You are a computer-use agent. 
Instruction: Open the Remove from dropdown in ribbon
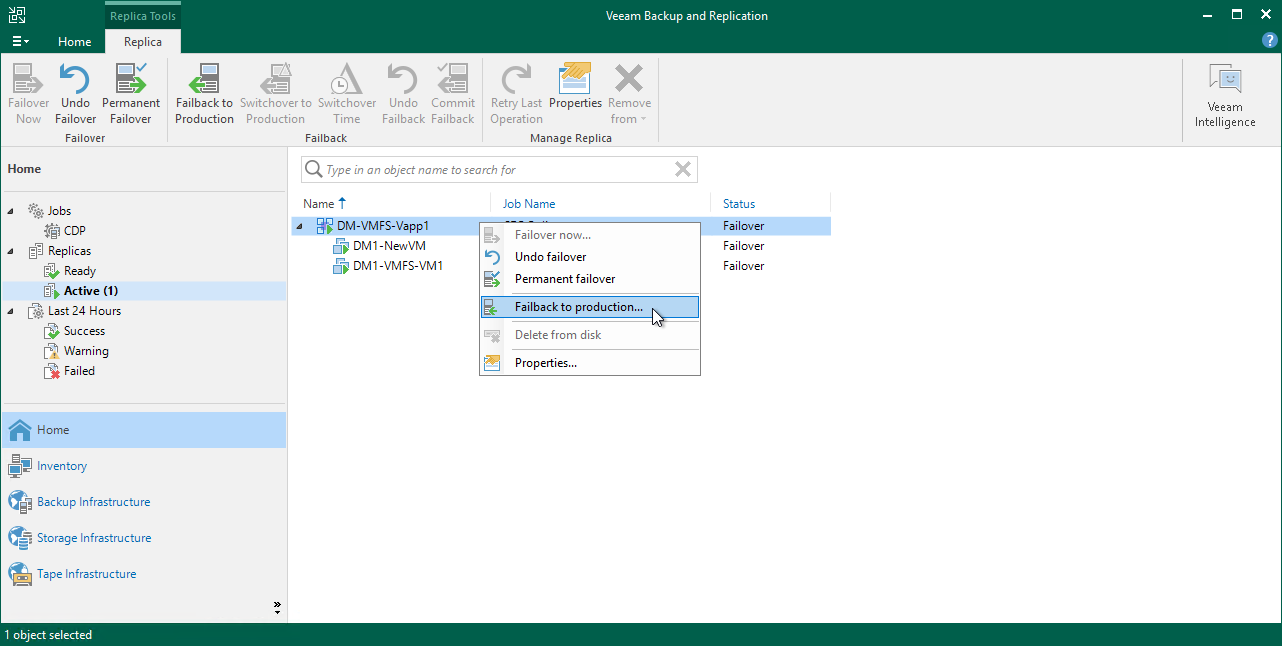(x=629, y=94)
